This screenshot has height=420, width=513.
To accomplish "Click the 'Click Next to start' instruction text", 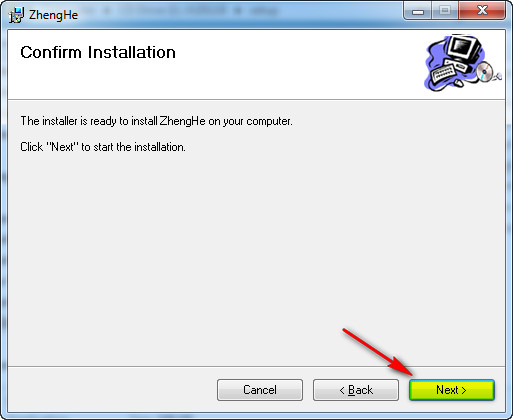I will (x=103, y=147).
